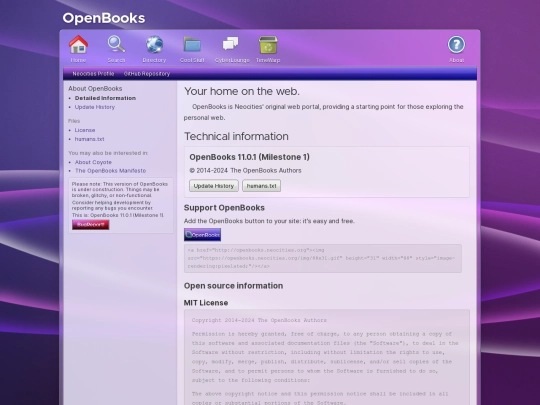The height and width of the screenshot is (405, 540).
Task: Click the 'Technical information' heading
Action: click(236, 136)
